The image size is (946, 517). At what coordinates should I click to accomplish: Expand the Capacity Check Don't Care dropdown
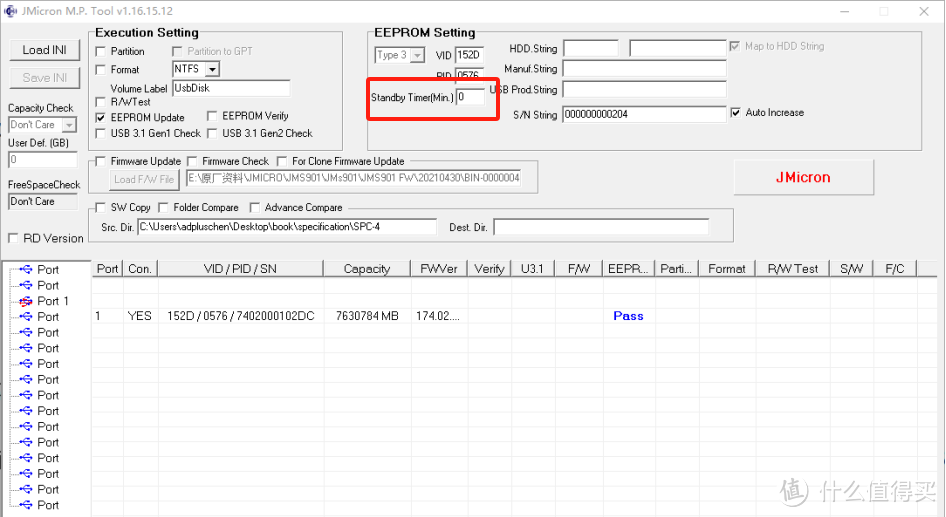[69, 125]
